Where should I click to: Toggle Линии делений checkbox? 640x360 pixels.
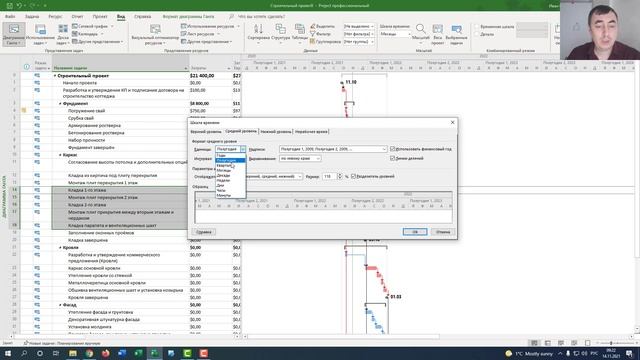pyautogui.click(x=393, y=158)
